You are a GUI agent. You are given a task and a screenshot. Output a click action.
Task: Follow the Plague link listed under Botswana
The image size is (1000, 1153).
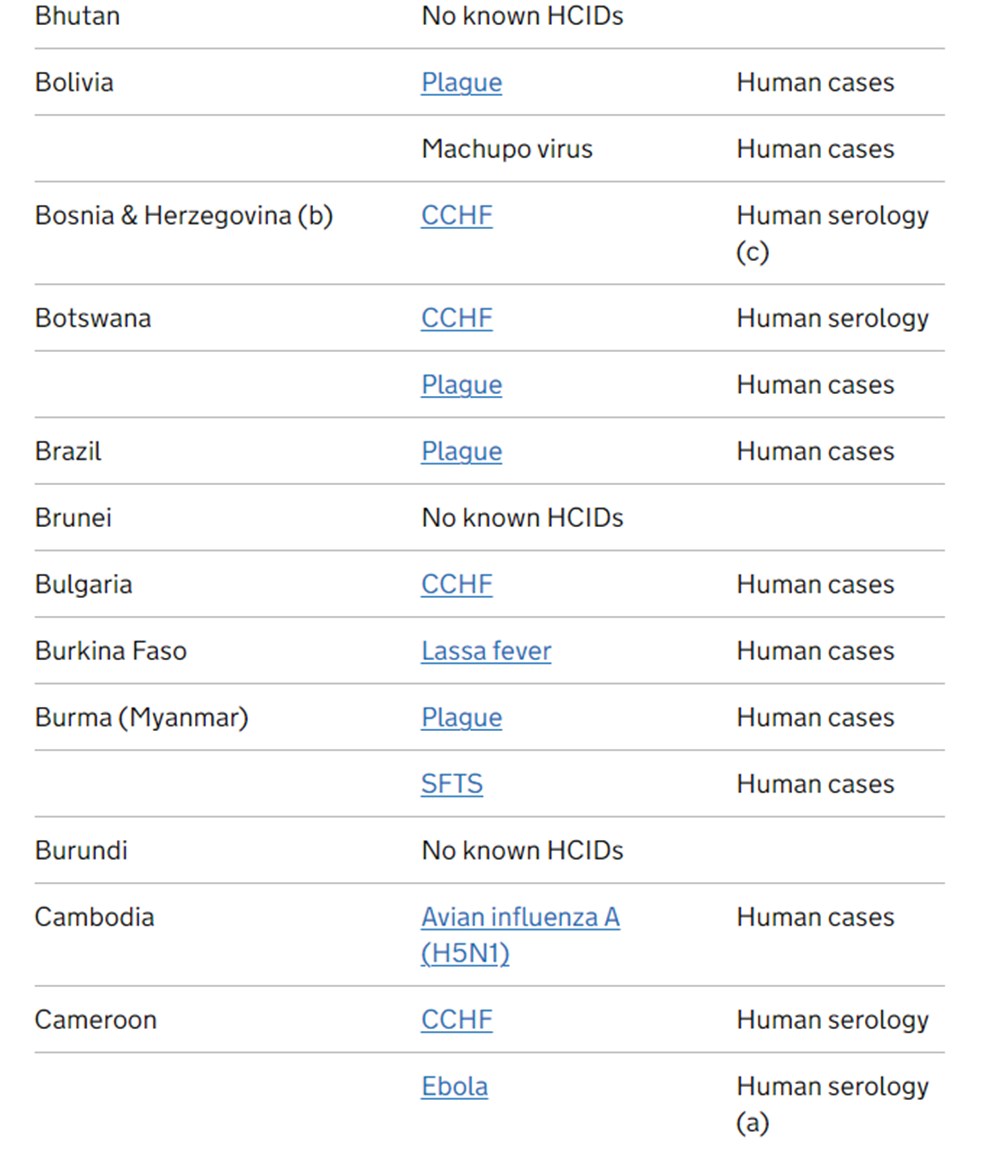pos(461,386)
